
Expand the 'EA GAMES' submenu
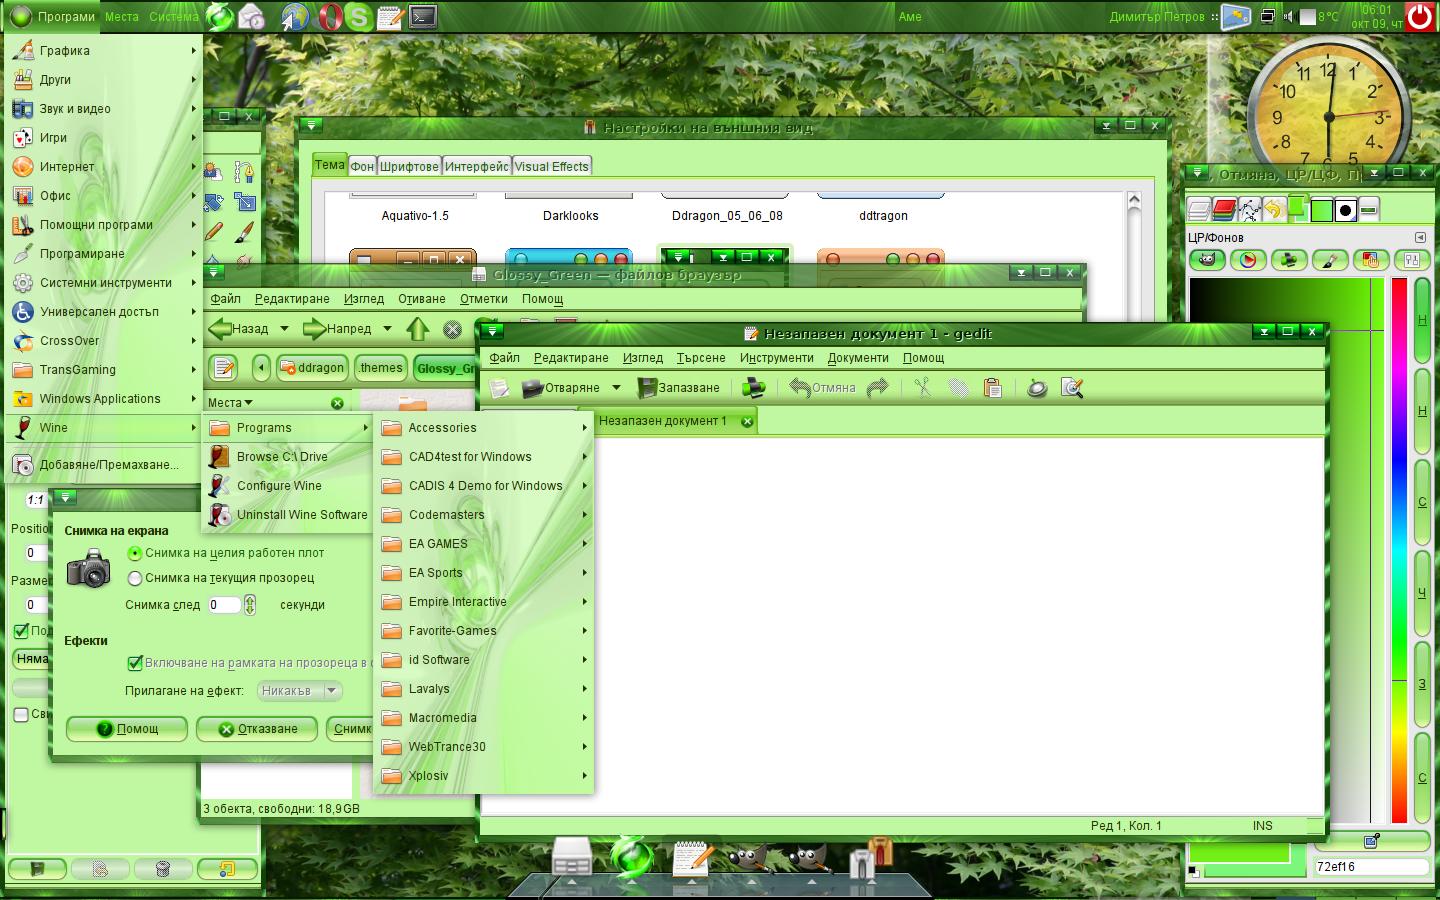pos(484,544)
